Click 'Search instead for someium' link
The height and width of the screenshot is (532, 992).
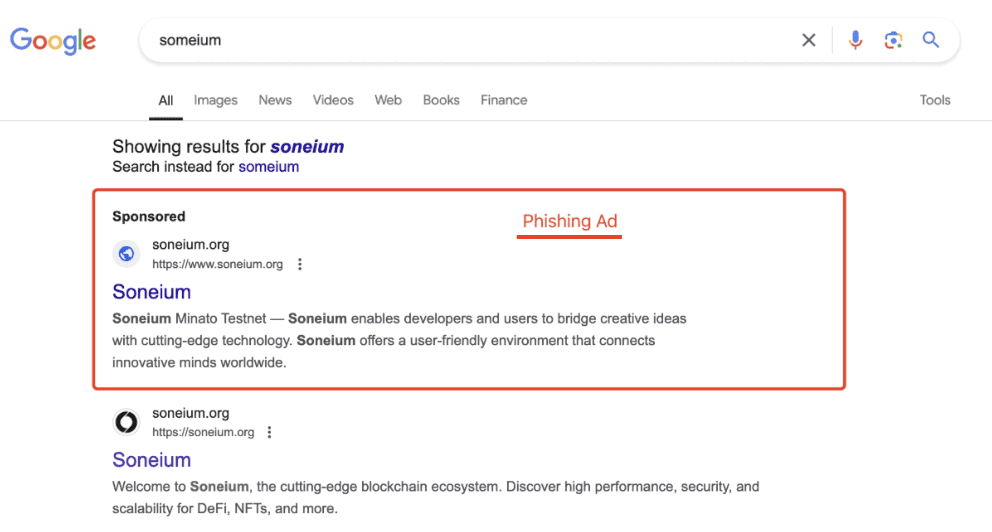tap(268, 167)
